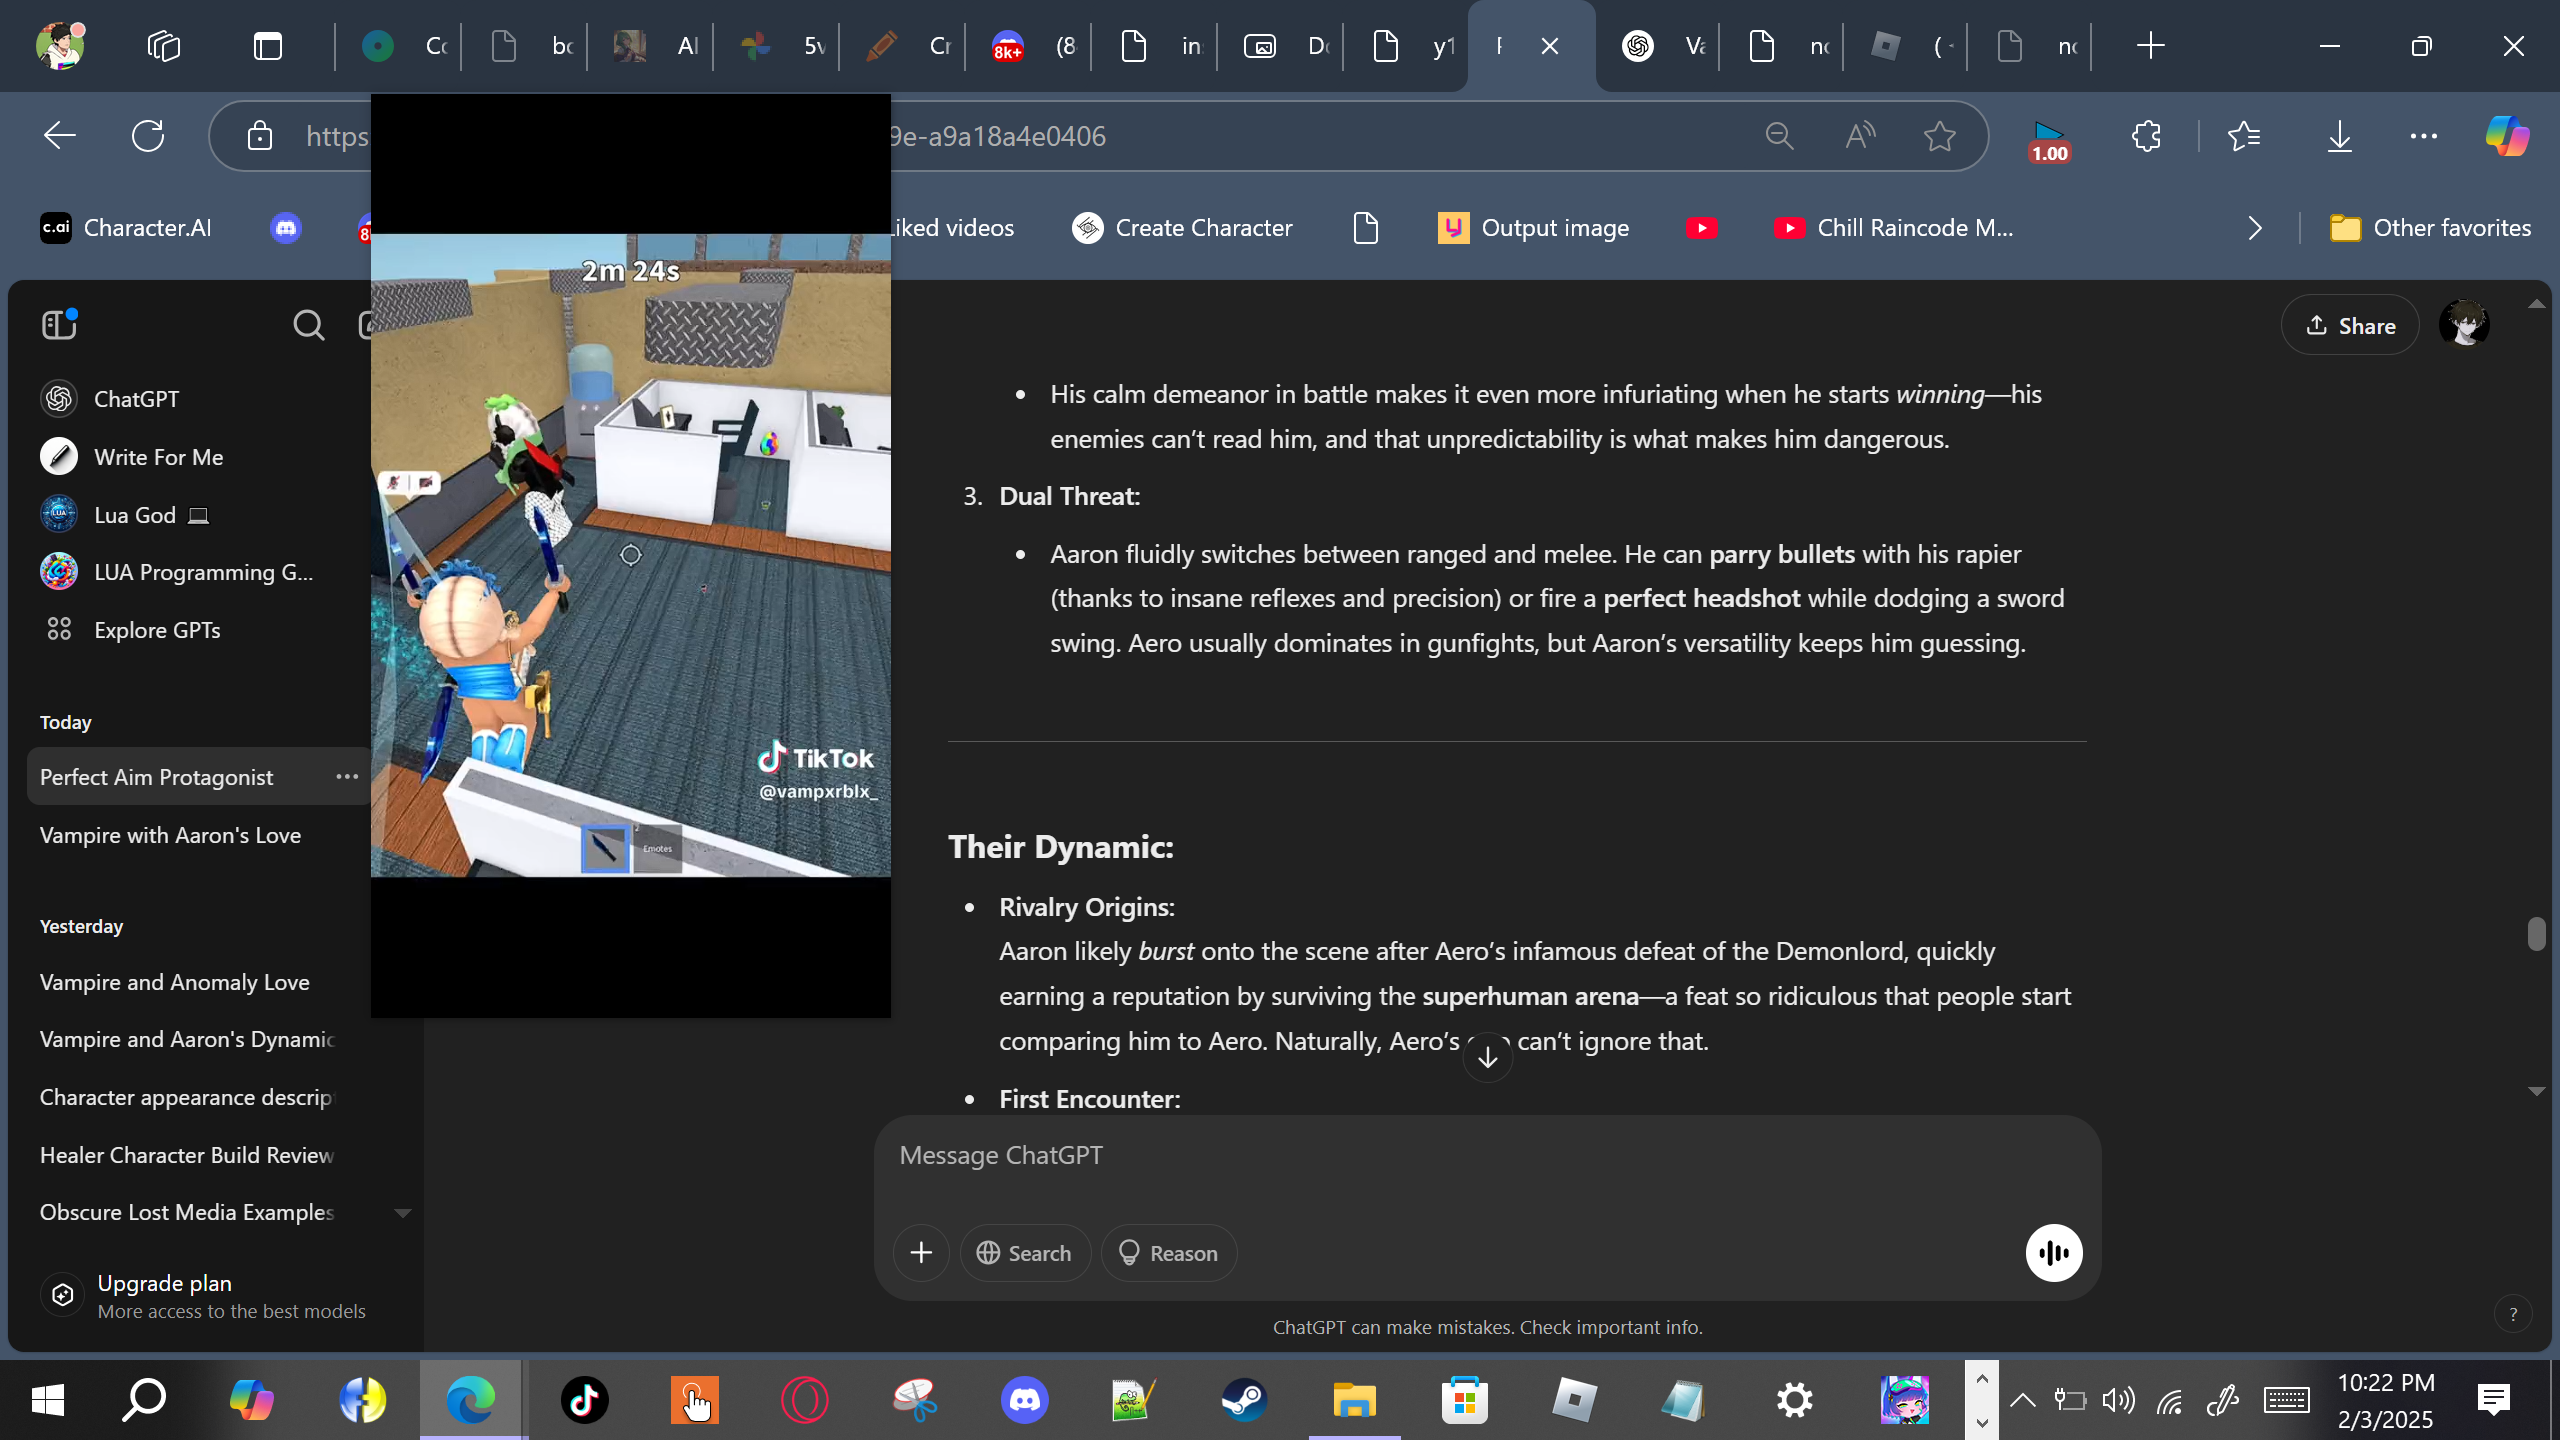Image resolution: width=2560 pixels, height=1440 pixels.
Task: Open the ChatGPT profile avatar menu
Action: (2464, 325)
